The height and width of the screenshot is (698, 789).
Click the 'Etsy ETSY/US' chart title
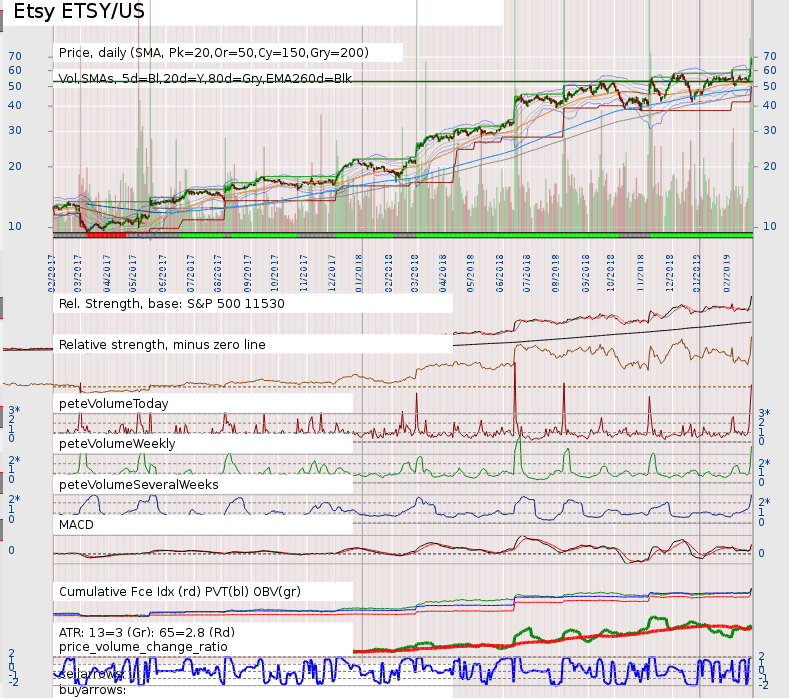(78, 11)
